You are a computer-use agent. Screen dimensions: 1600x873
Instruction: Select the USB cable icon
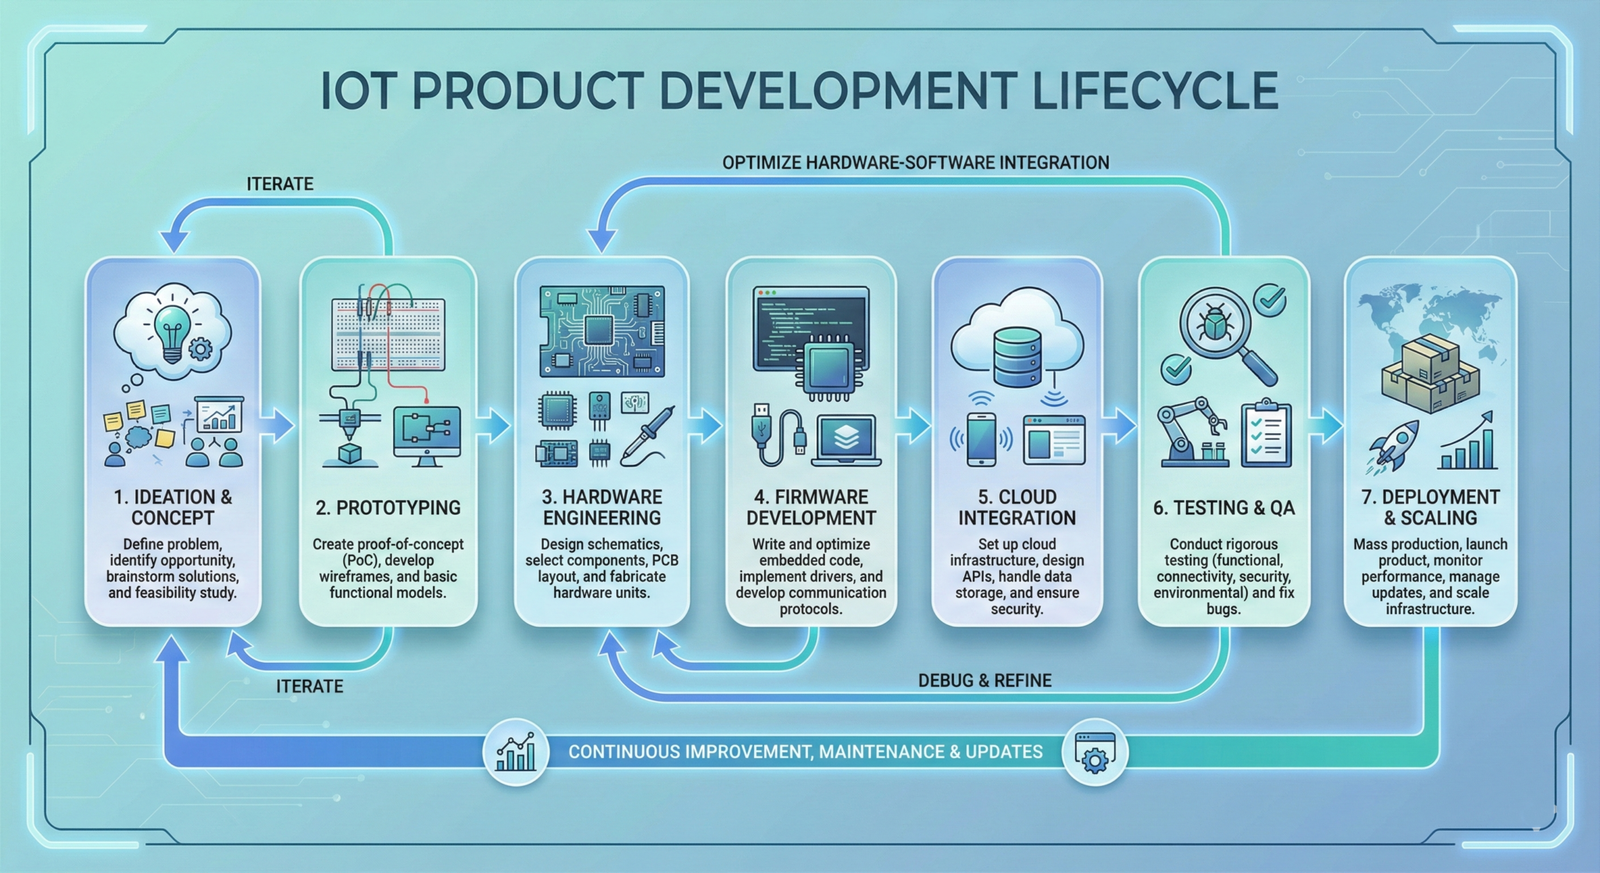tap(778, 435)
